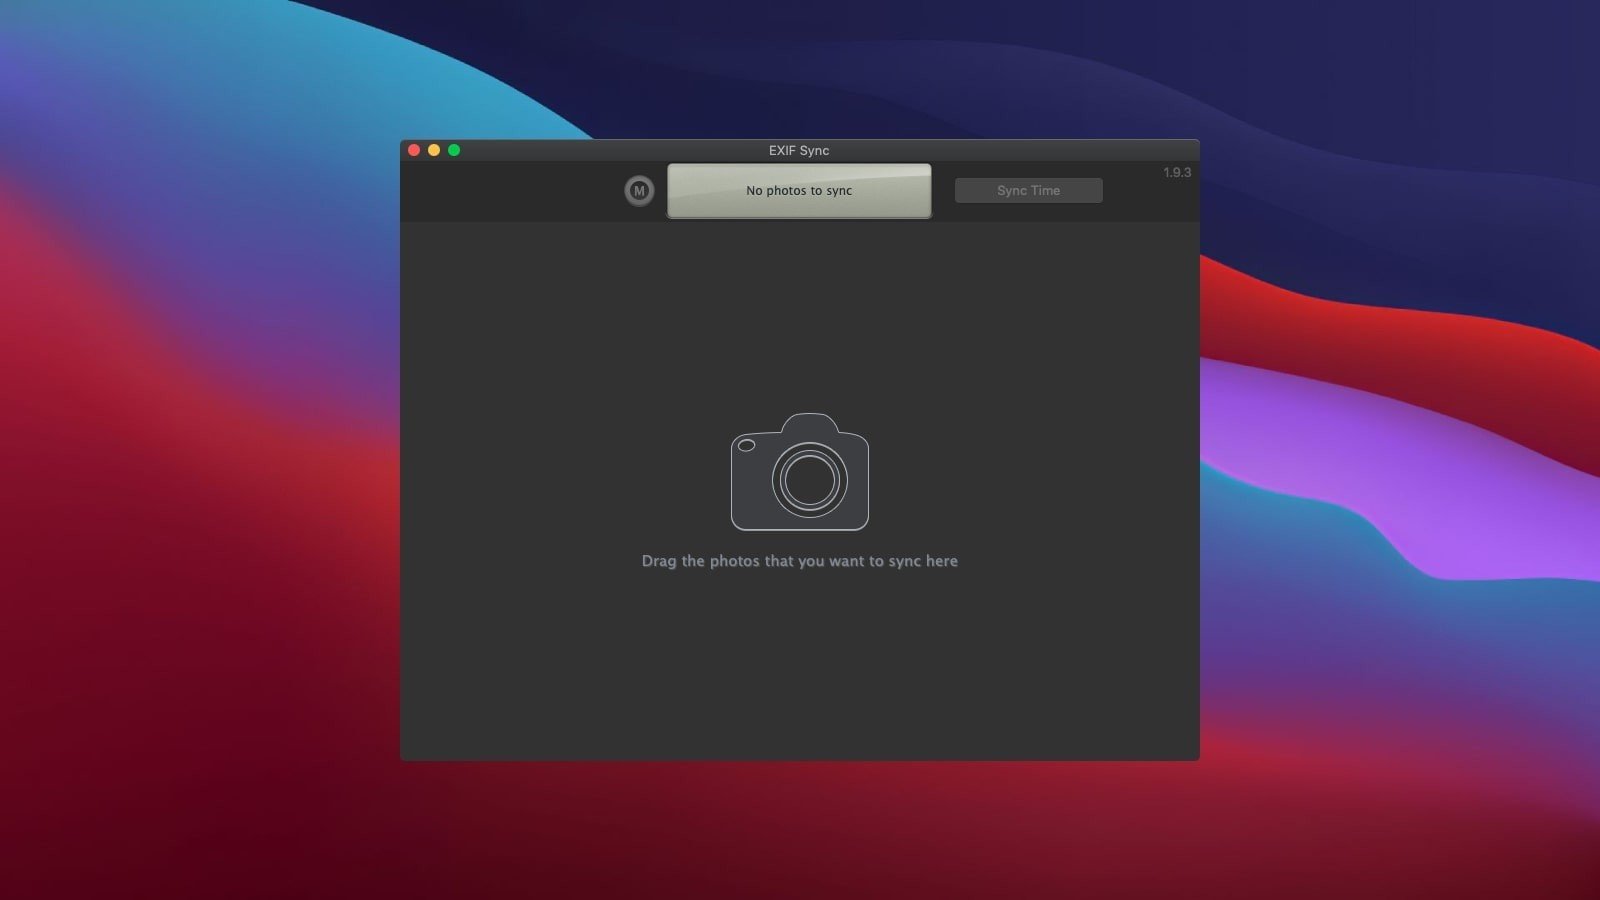Click title bar space right of EXIF Sync title
The image size is (1600, 900).
(x=1000, y=150)
